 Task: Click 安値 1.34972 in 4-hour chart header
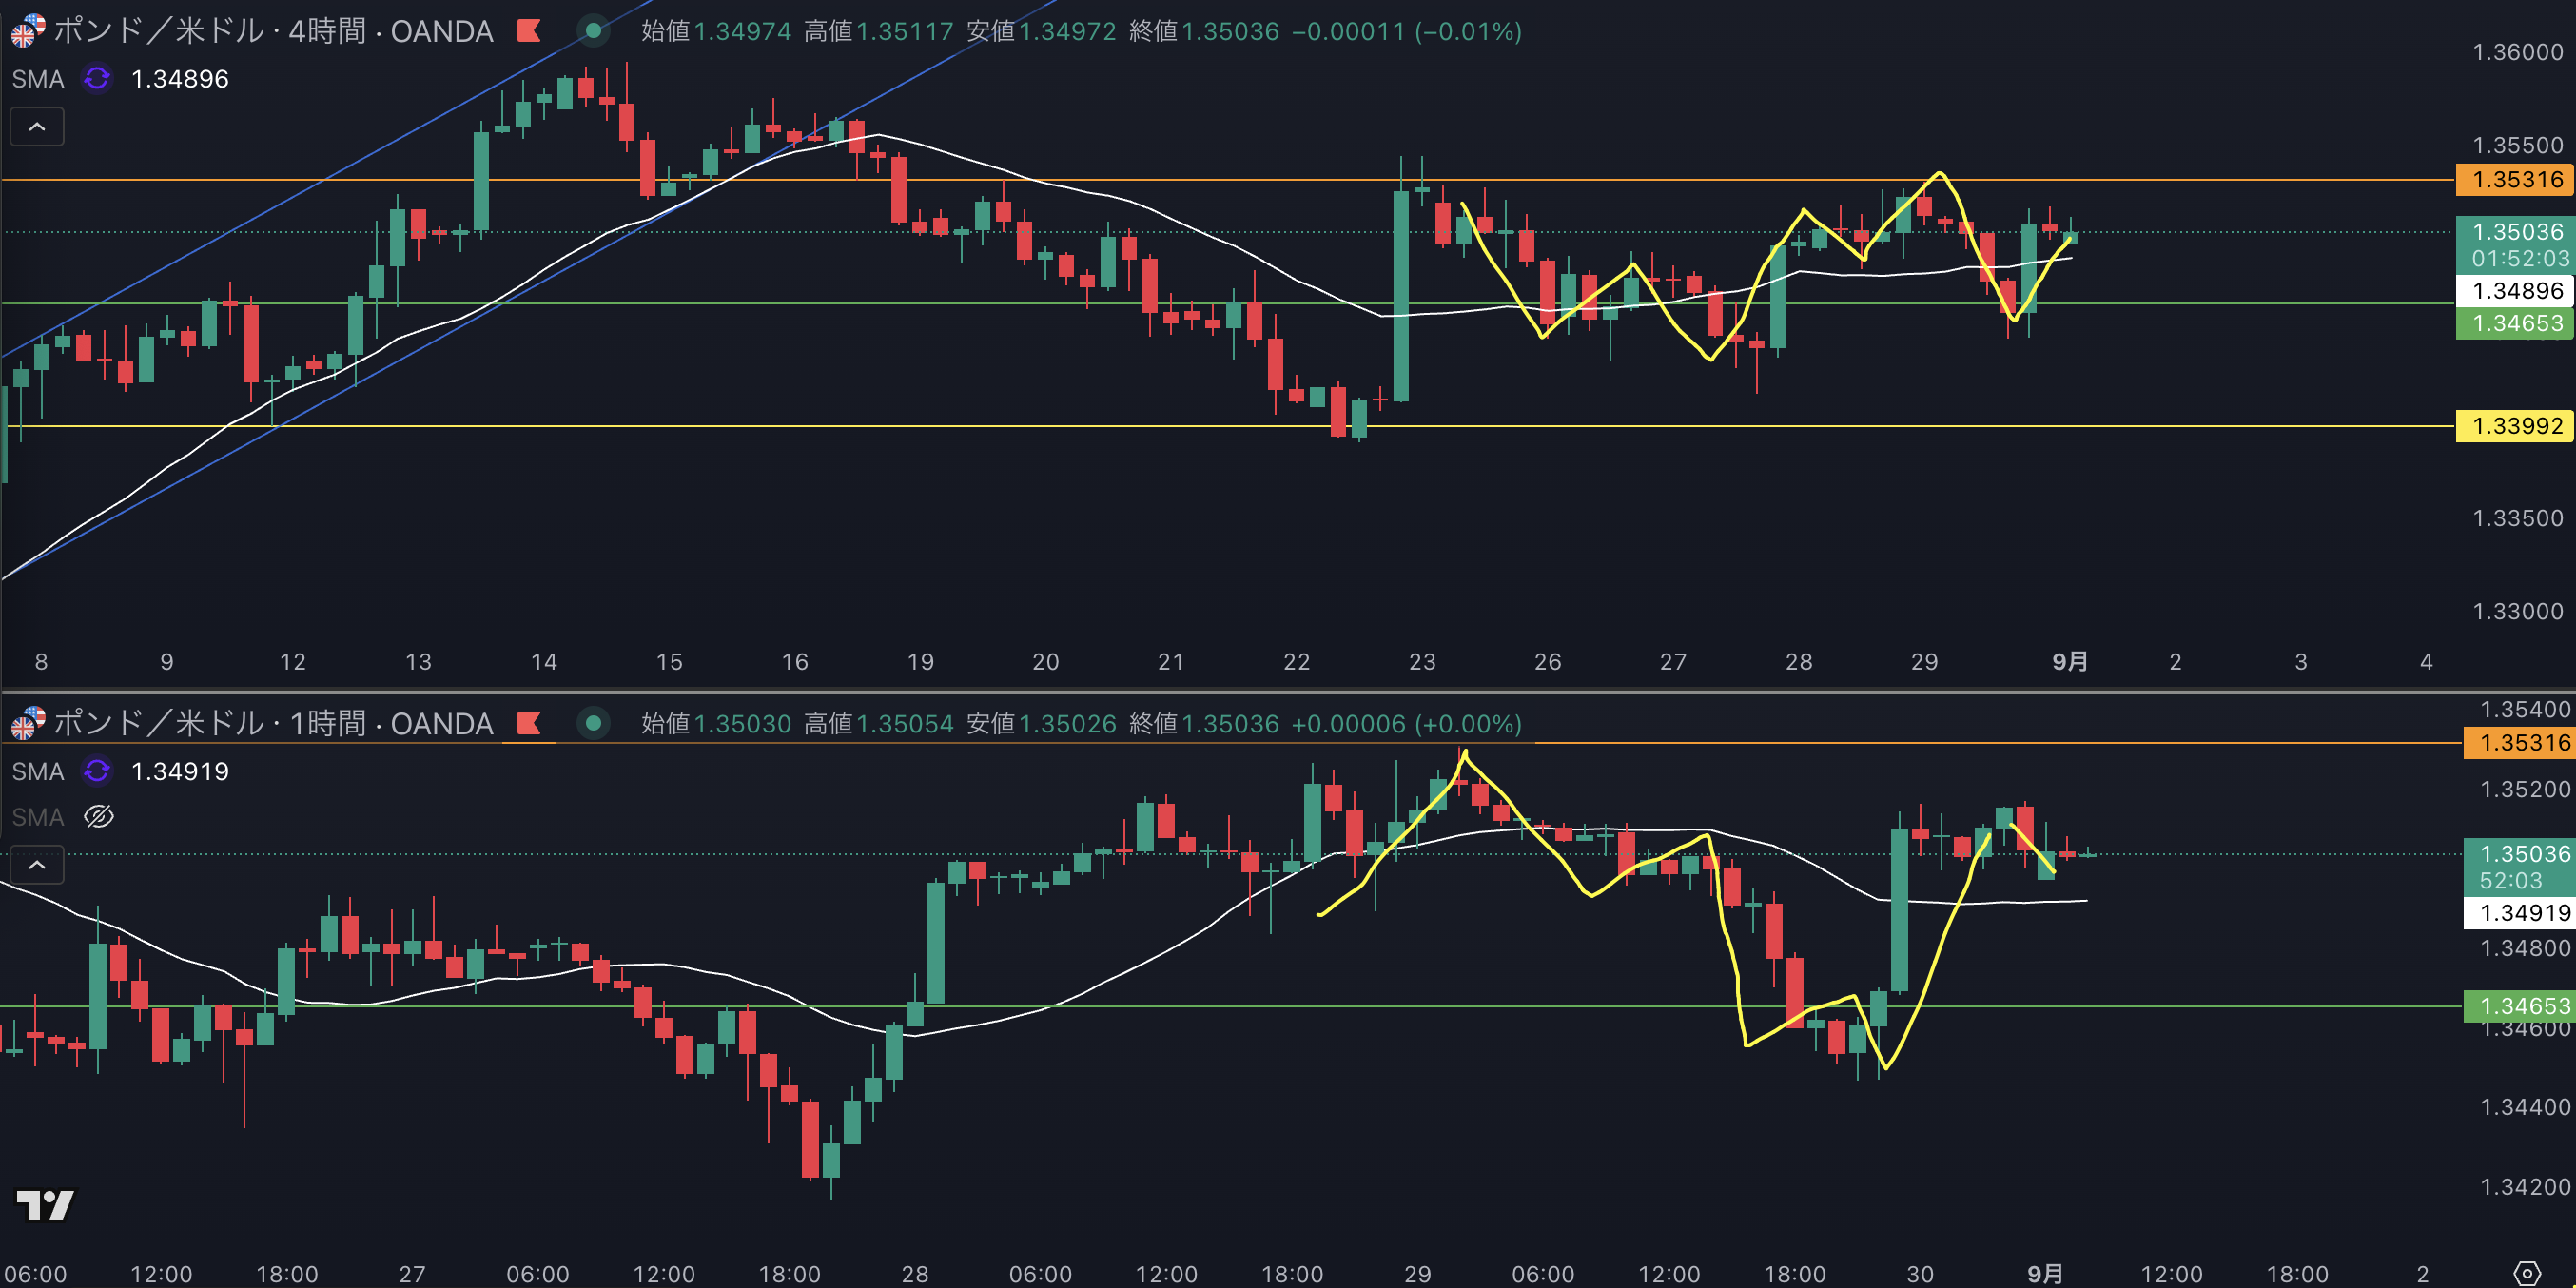coord(1041,31)
